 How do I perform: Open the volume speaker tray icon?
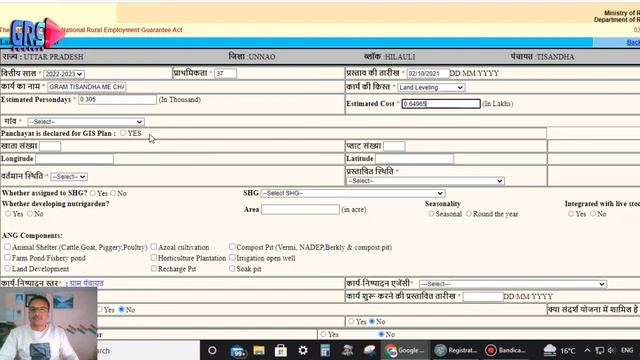pyautogui.click(x=611, y=350)
